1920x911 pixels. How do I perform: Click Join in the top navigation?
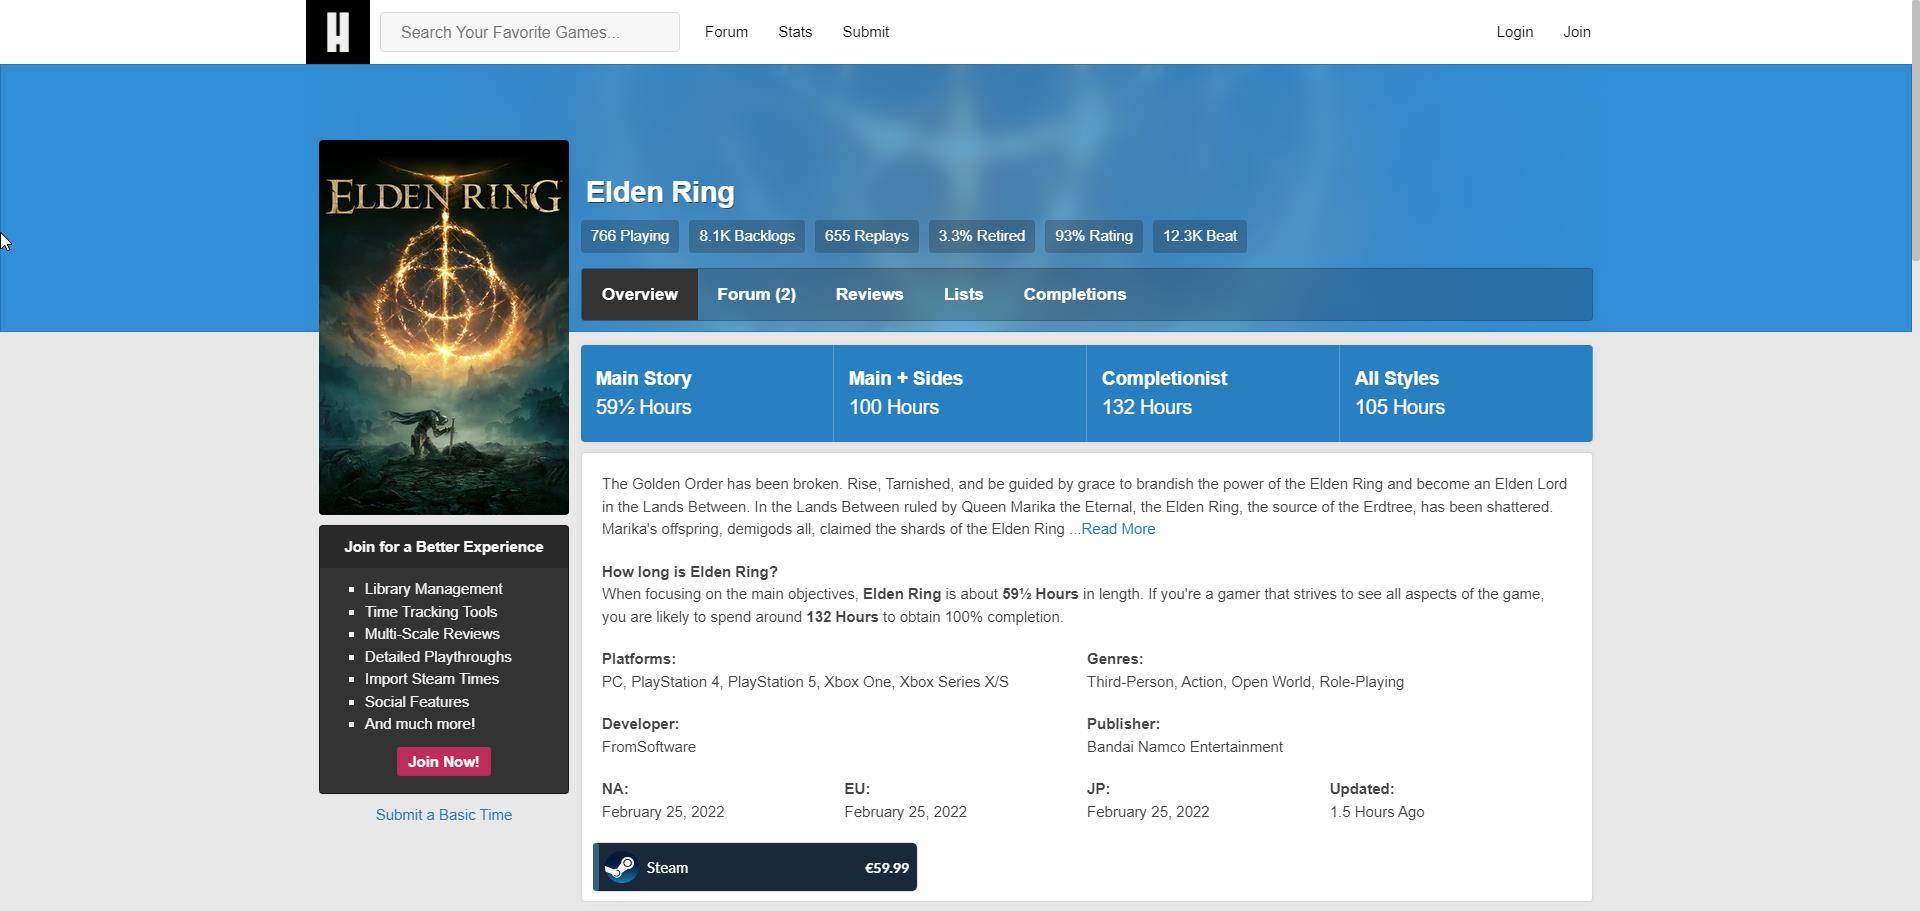pos(1576,32)
